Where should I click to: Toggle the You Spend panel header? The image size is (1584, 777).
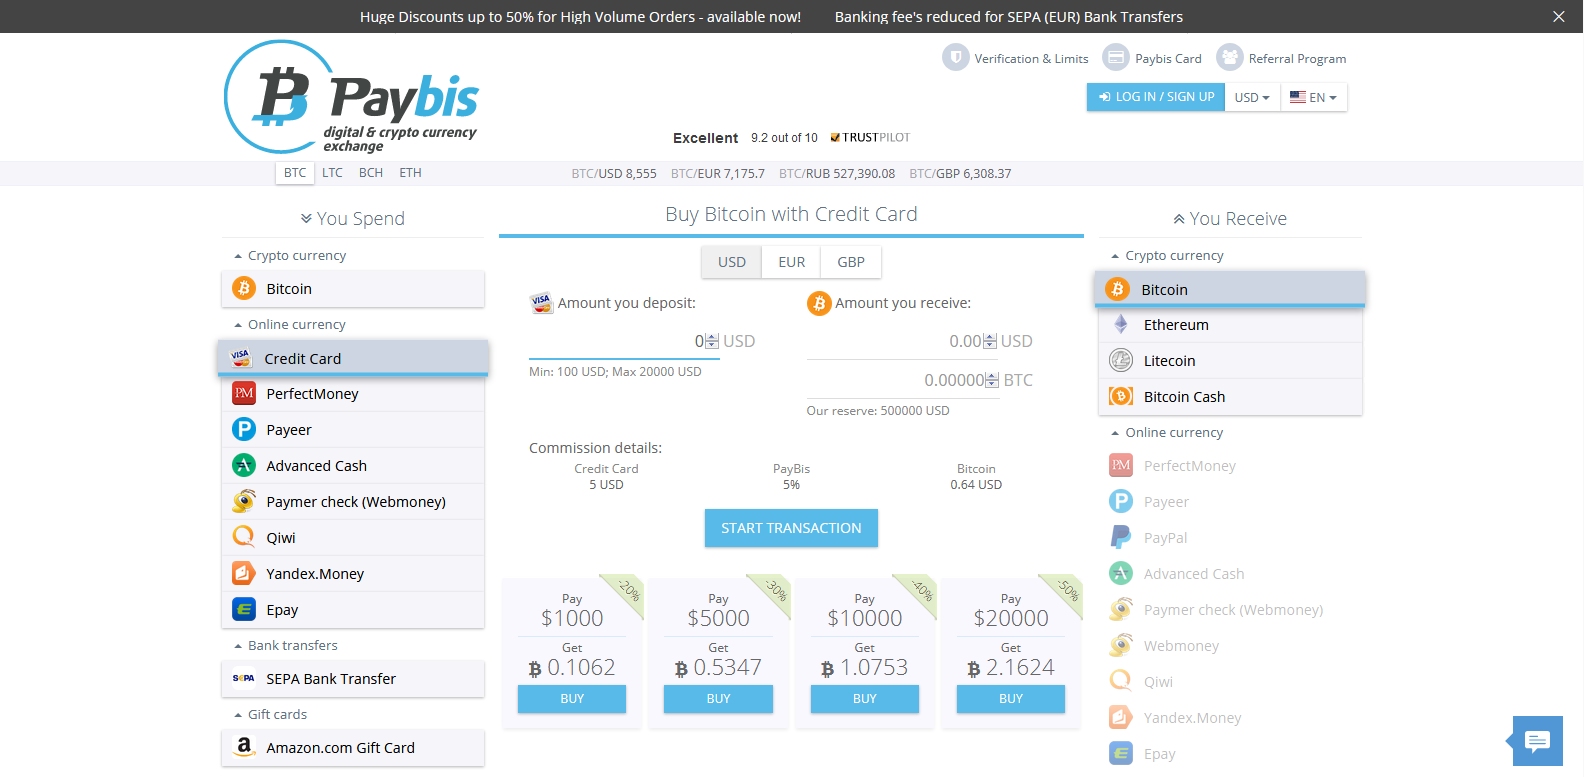click(x=352, y=218)
